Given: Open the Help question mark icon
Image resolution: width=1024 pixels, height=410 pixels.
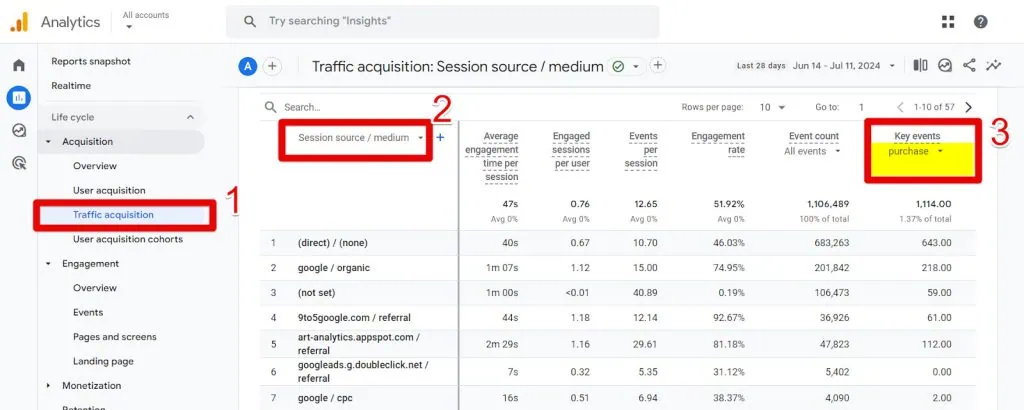Looking at the screenshot, I should 980,22.
